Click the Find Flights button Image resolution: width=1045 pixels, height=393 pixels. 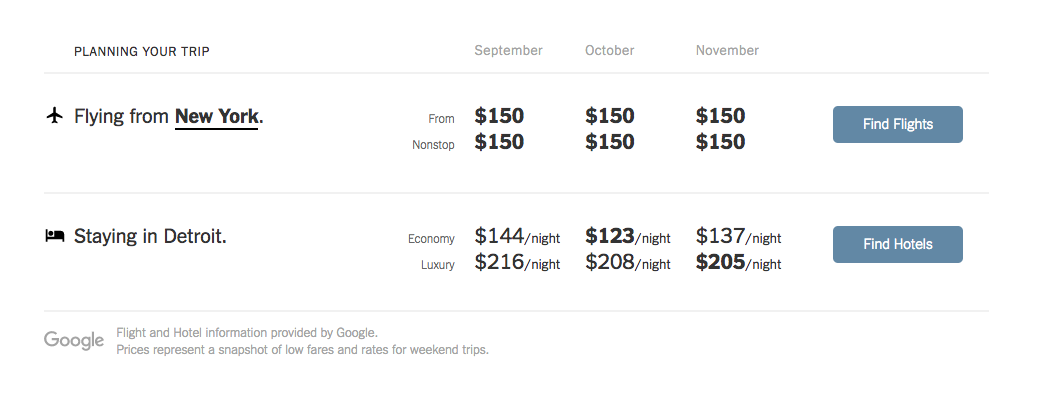[898, 124]
